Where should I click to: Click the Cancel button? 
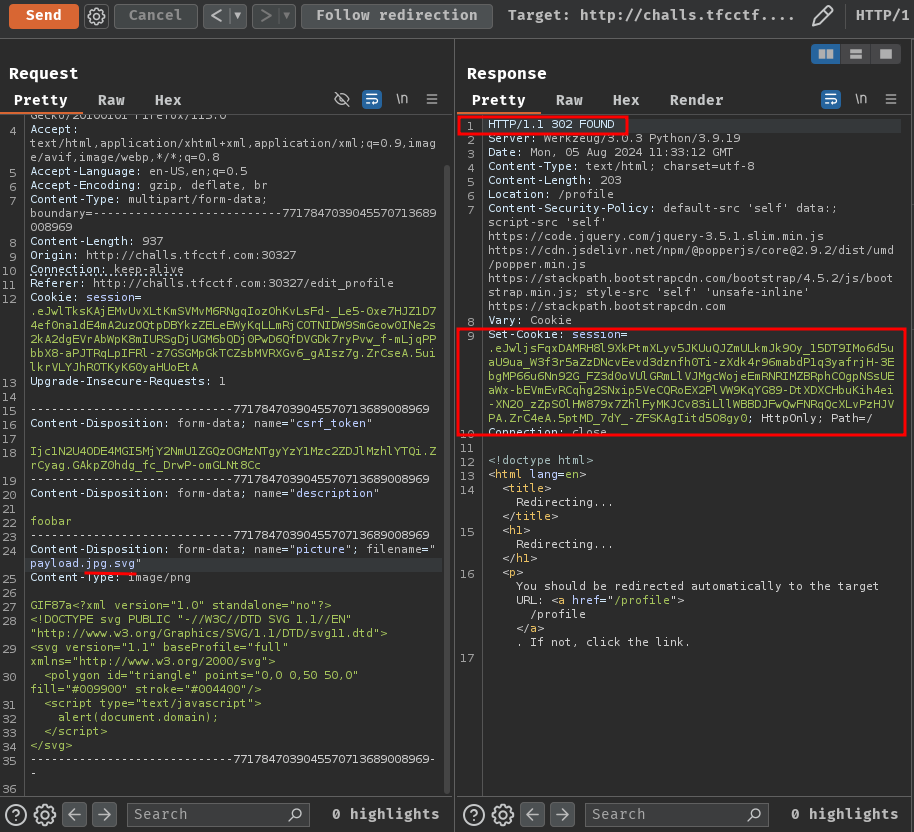[x=156, y=16]
